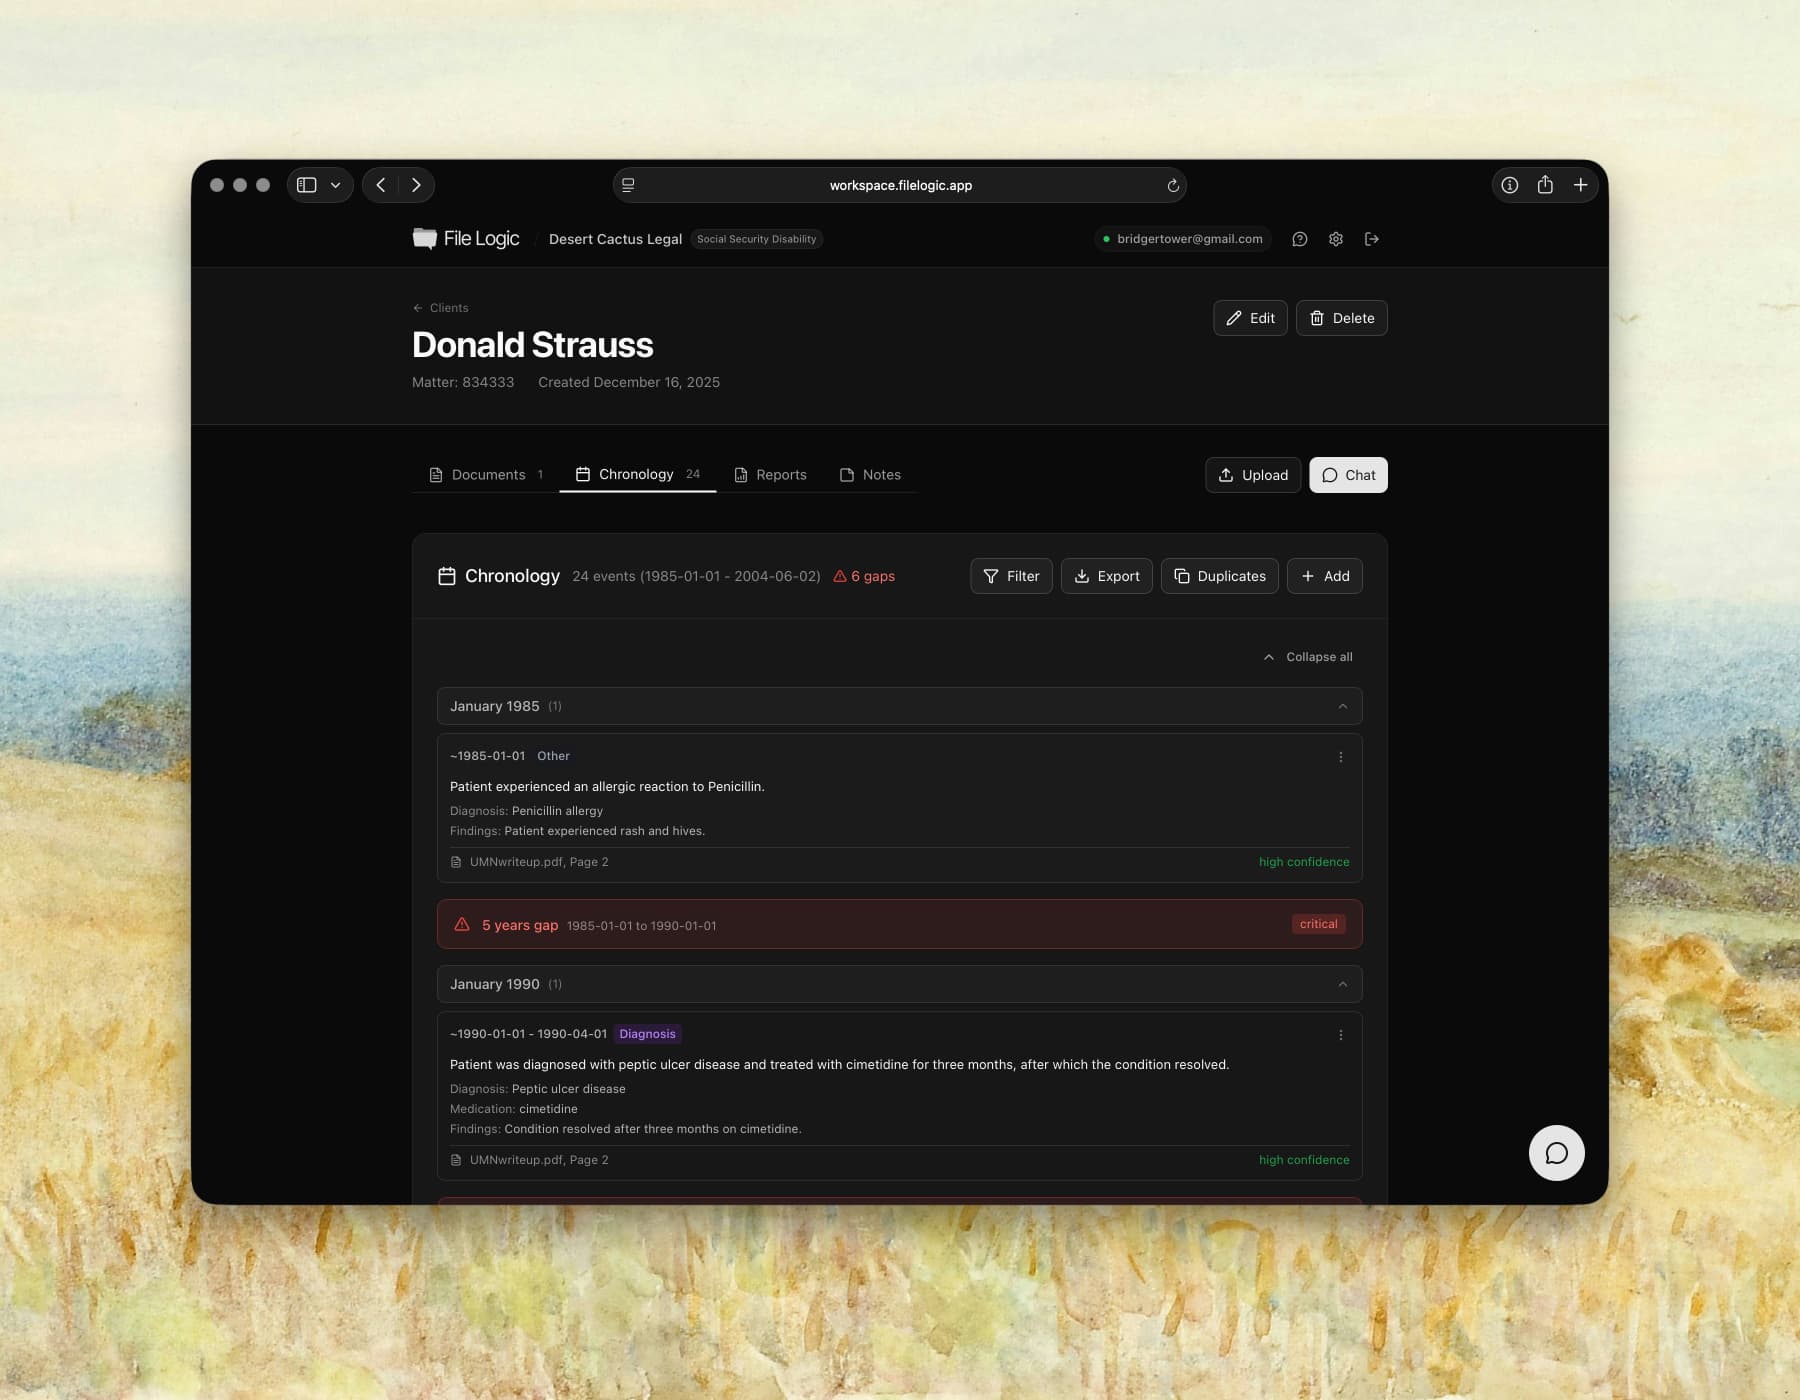Image resolution: width=1800 pixels, height=1400 pixels.
Task: Switch to the Notes tab
Action: click(x=870, y=475)
